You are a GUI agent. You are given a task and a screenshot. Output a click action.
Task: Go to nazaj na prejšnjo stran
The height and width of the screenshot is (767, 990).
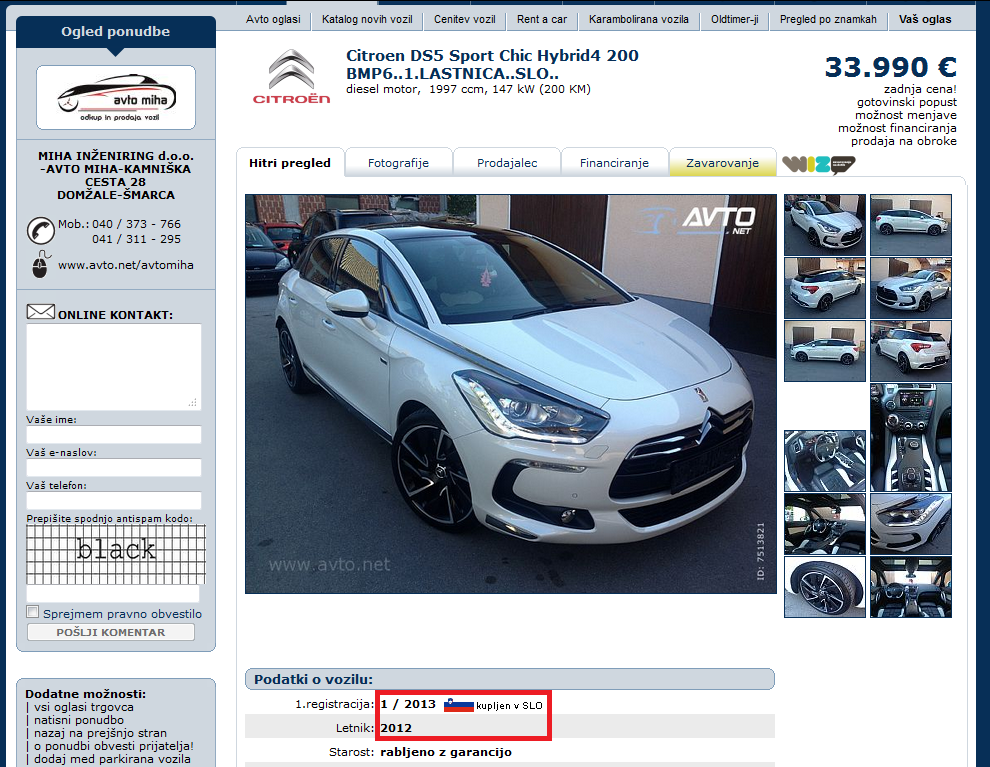coord(100,733)
